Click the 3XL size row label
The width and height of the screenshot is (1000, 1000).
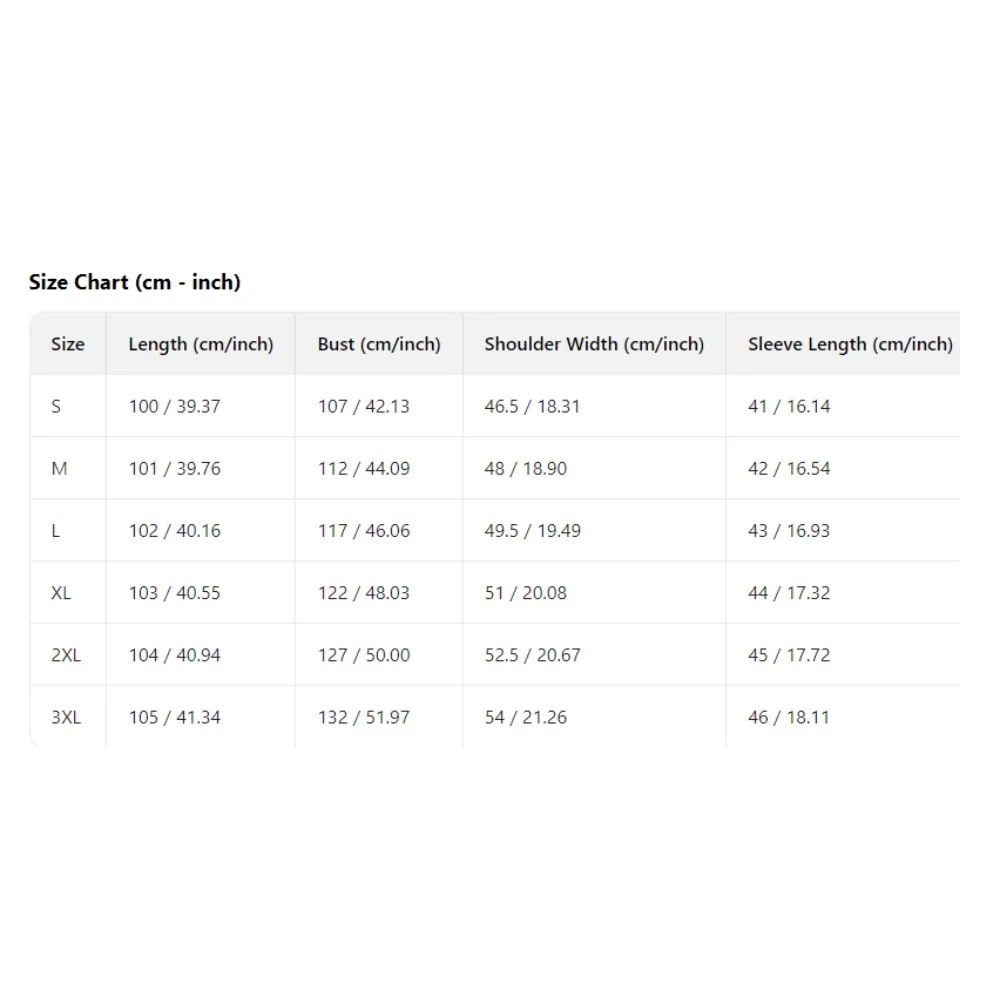click(66, 717)
